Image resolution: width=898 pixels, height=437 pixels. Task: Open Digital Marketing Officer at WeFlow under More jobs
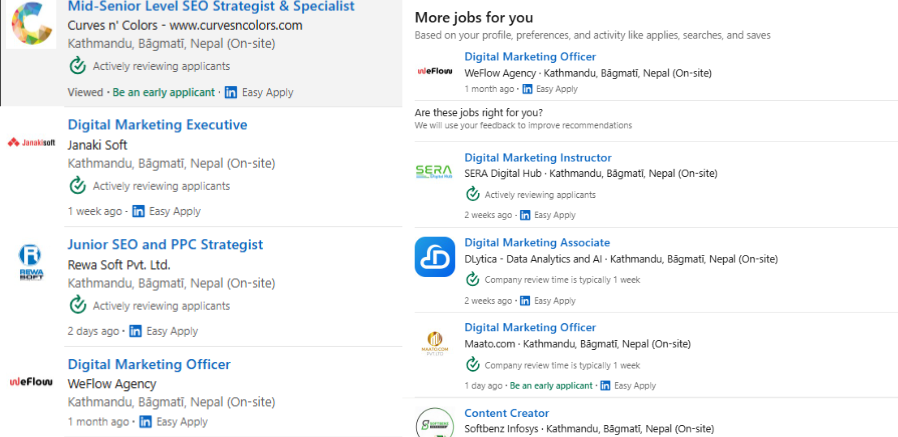pyautogui.click(x=530, y=57)
